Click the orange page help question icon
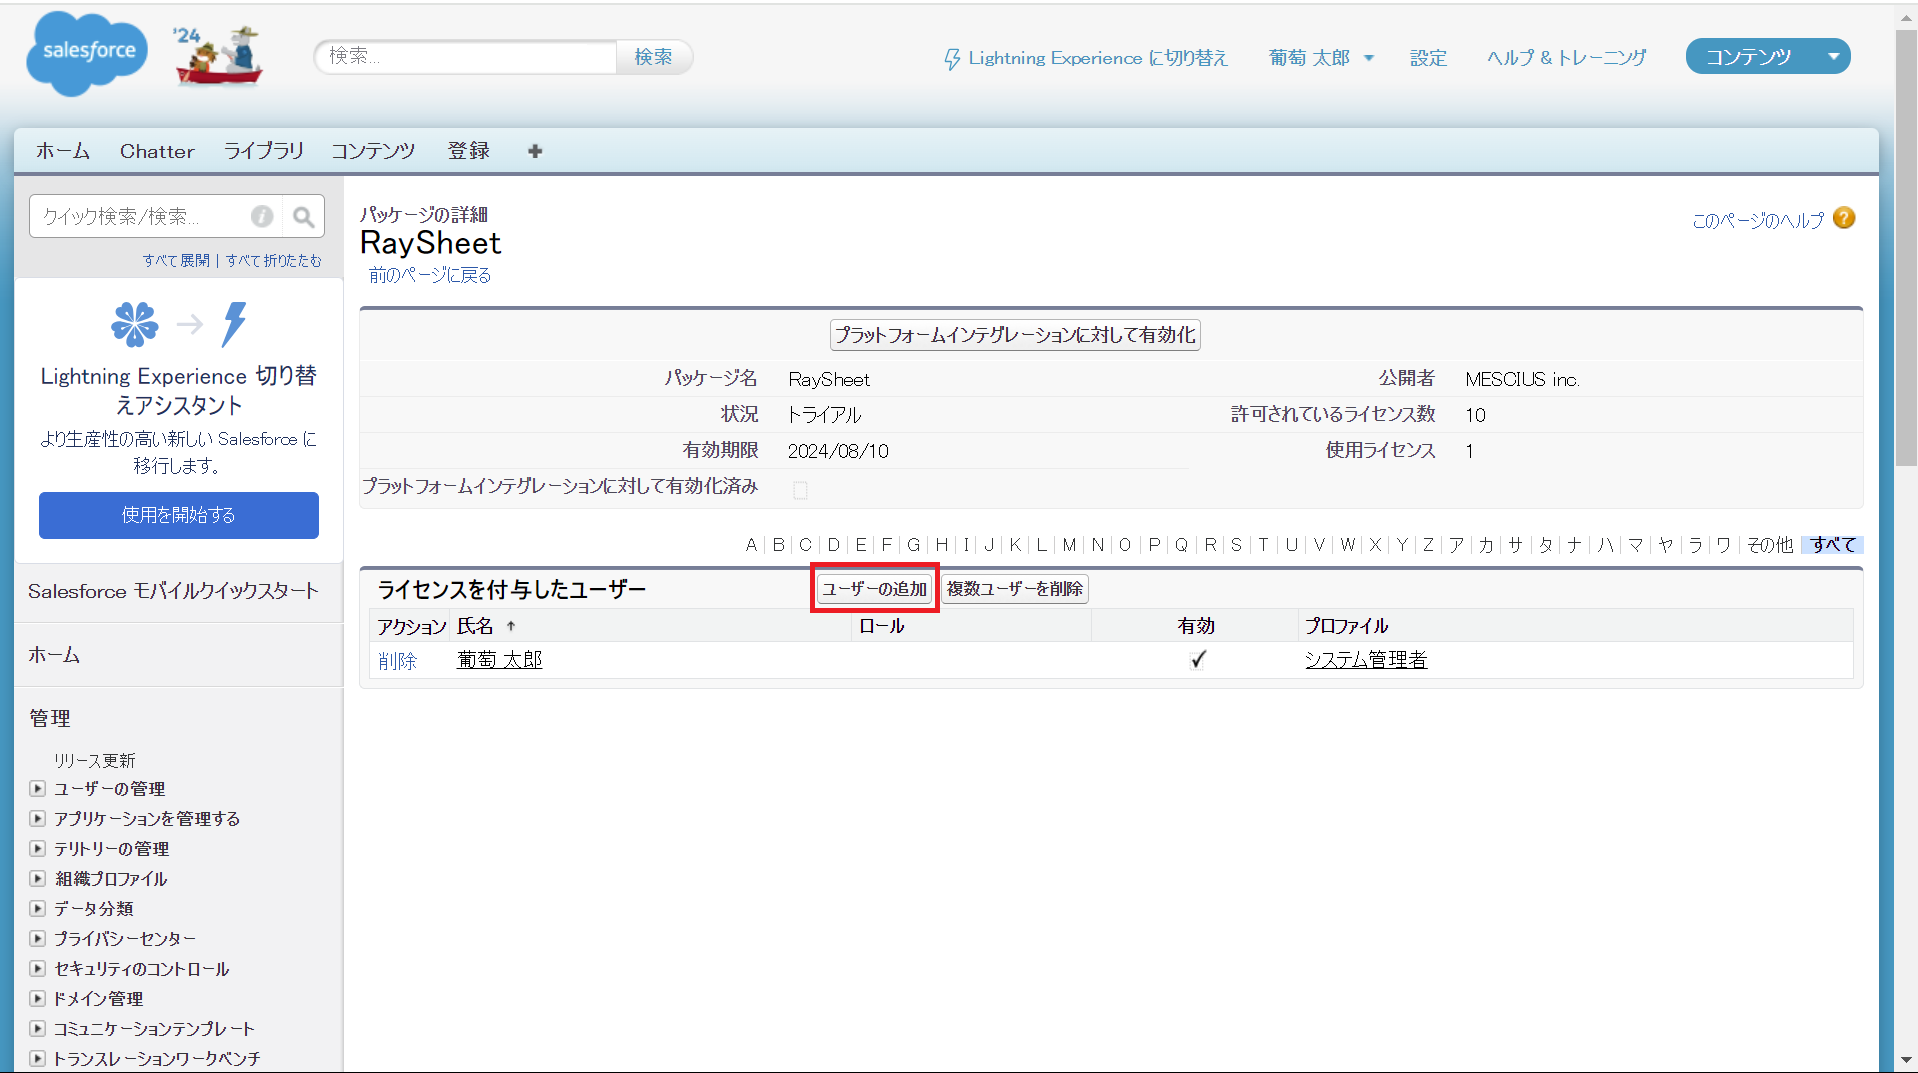The image size is (1918, 1073). (1845, 218)
